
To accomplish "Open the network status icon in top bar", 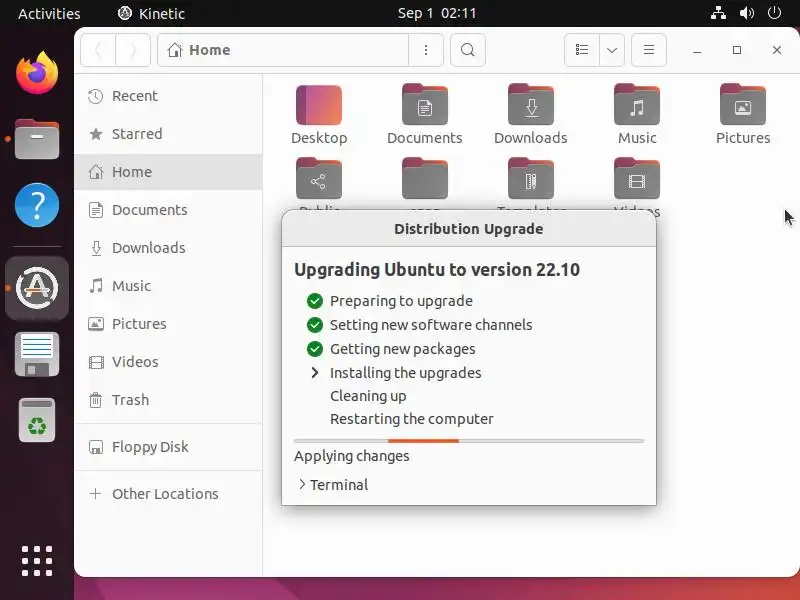I will click(x=718, y=13).
